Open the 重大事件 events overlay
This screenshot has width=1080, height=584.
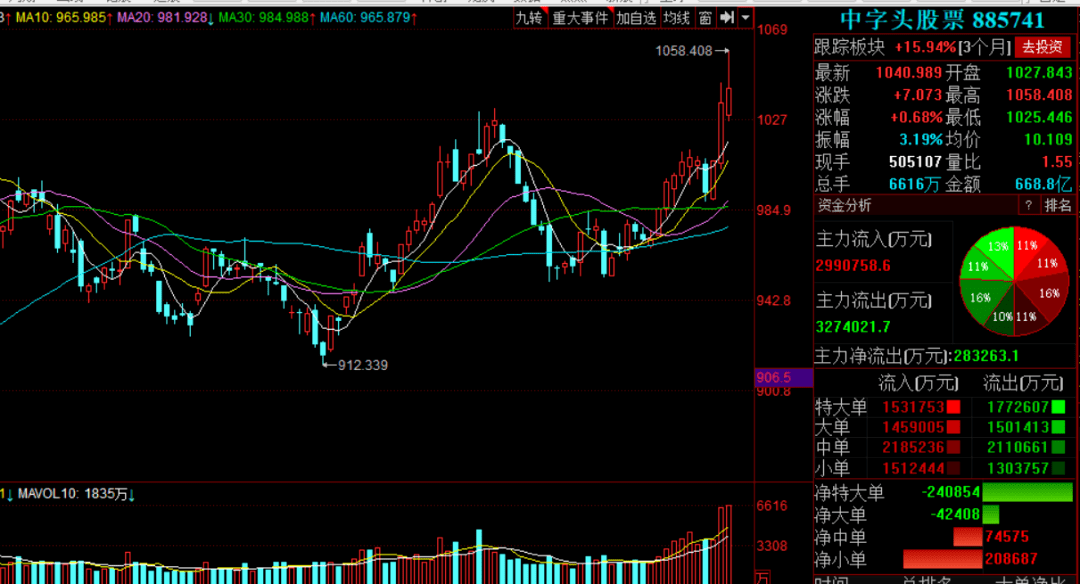tap(580, 18)
